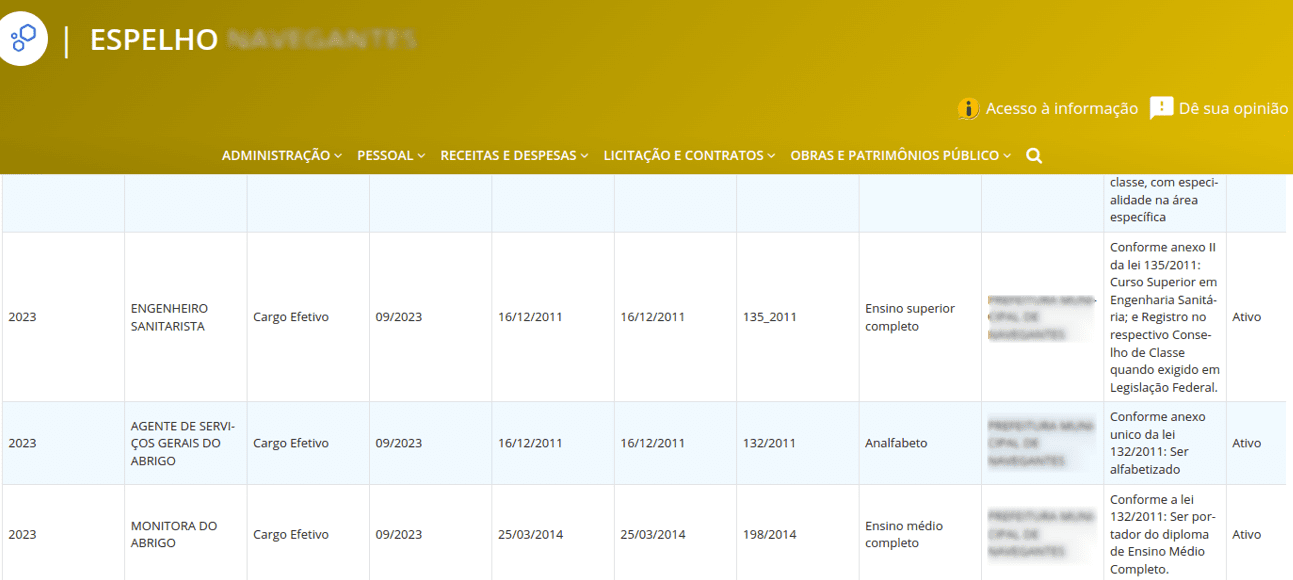Open the Licitação e Contratos menu
This screenshot has height=580, width=1293.
pyautogui.click(x=689, y=156)
